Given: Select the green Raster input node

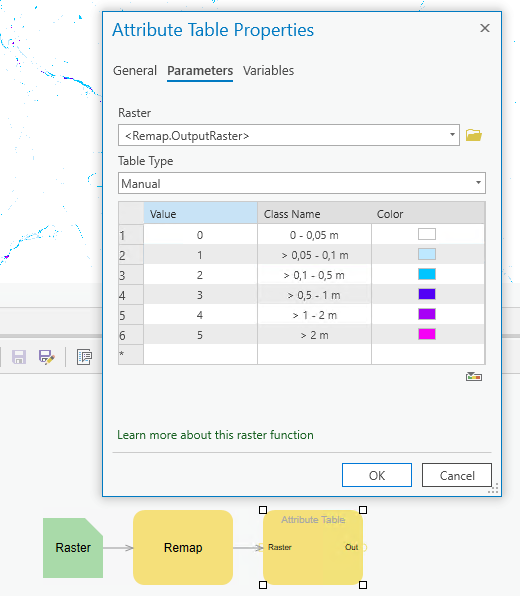Looking at the screenshot, I should click(73, 548).
